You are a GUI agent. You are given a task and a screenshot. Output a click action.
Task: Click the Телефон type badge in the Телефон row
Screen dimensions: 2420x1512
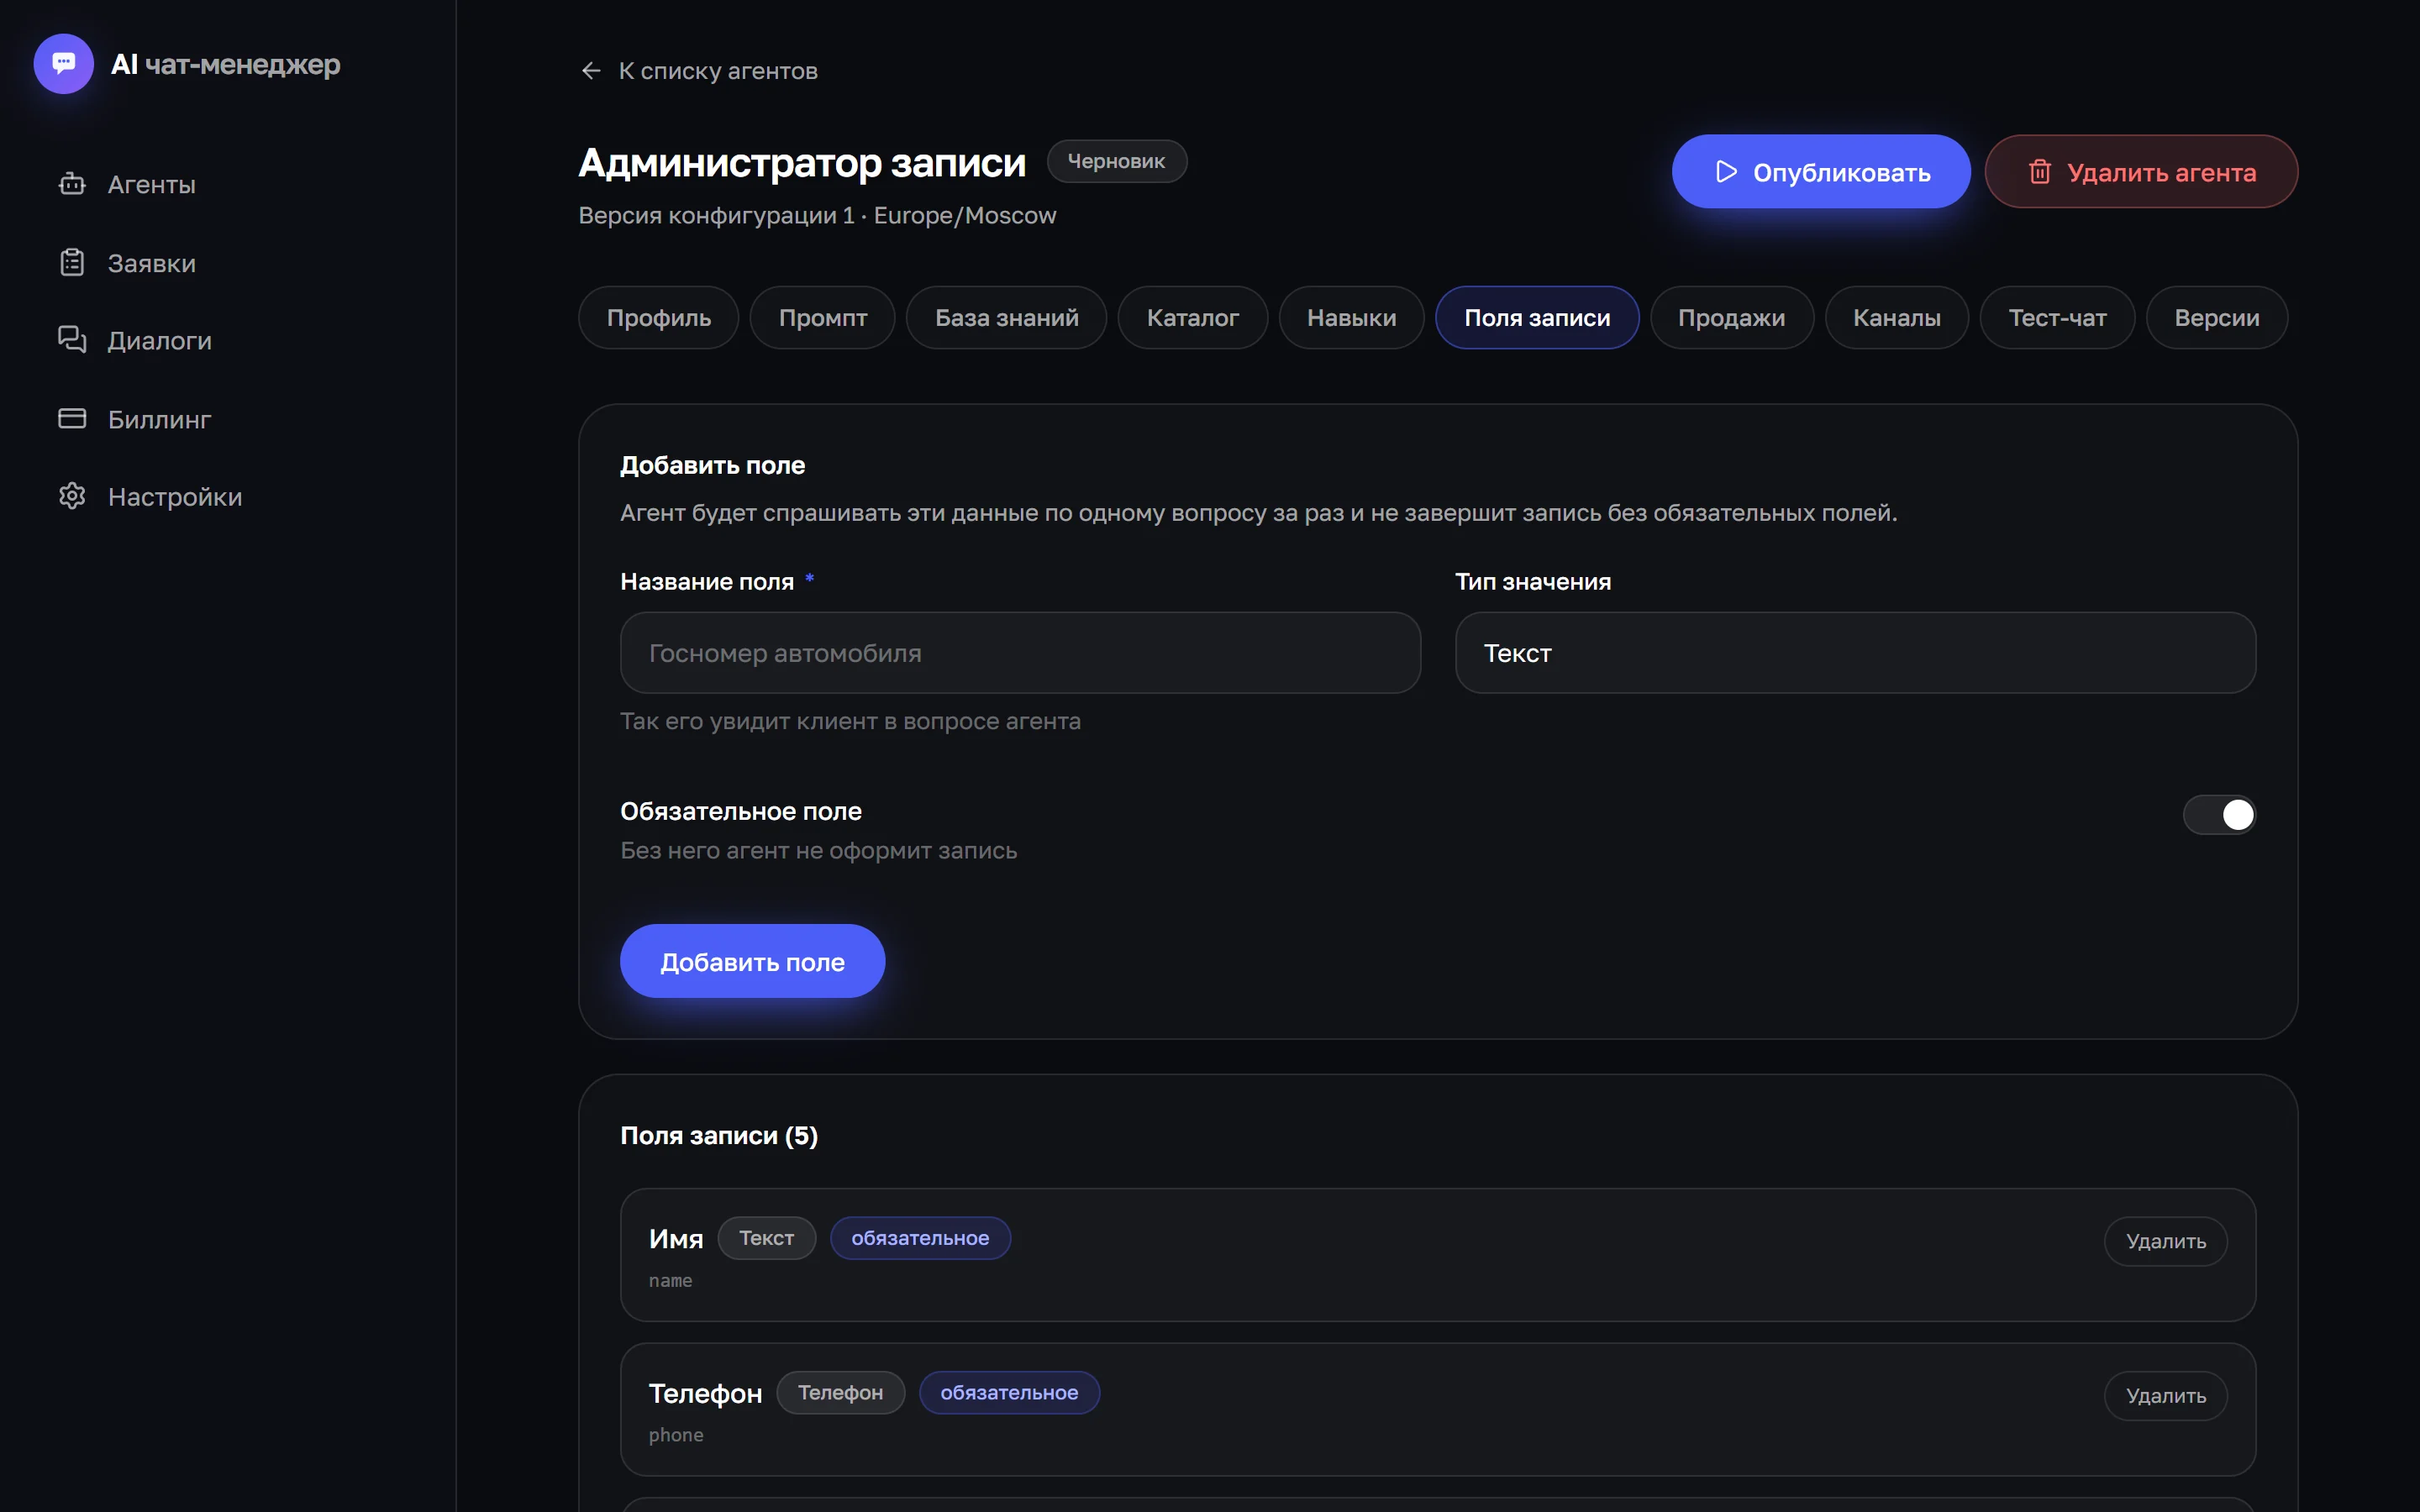(x=840, y=1393)
